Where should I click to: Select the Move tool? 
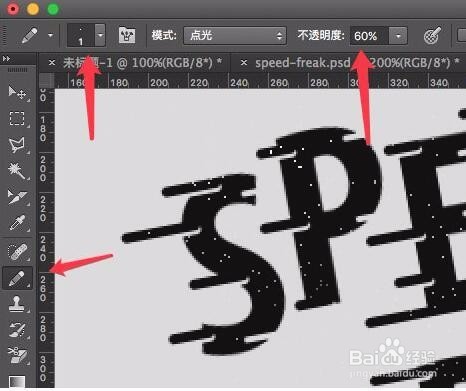(x=17, y=93)
